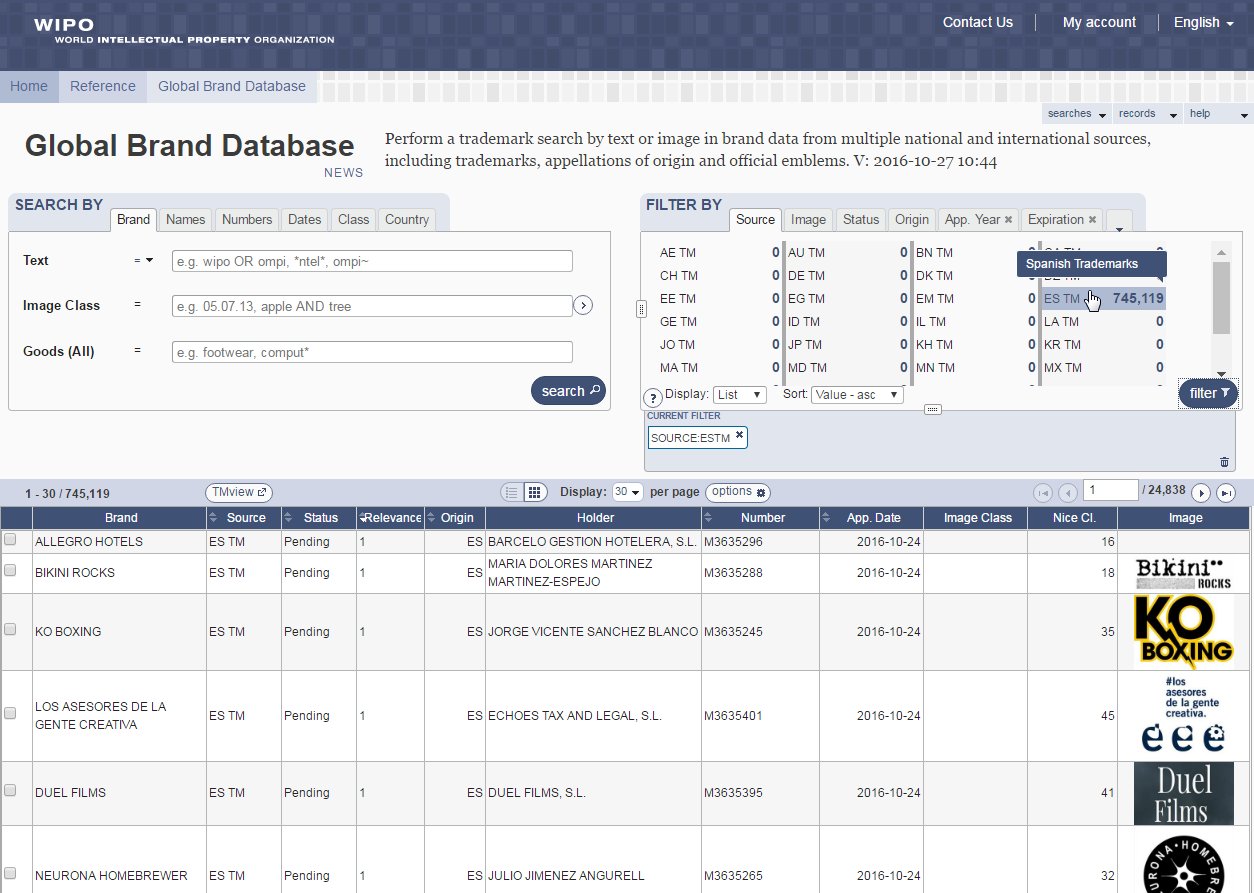Switch to the Numbers search tab
Viewport: 1254px width, 893px height.
tap(247, 220)
